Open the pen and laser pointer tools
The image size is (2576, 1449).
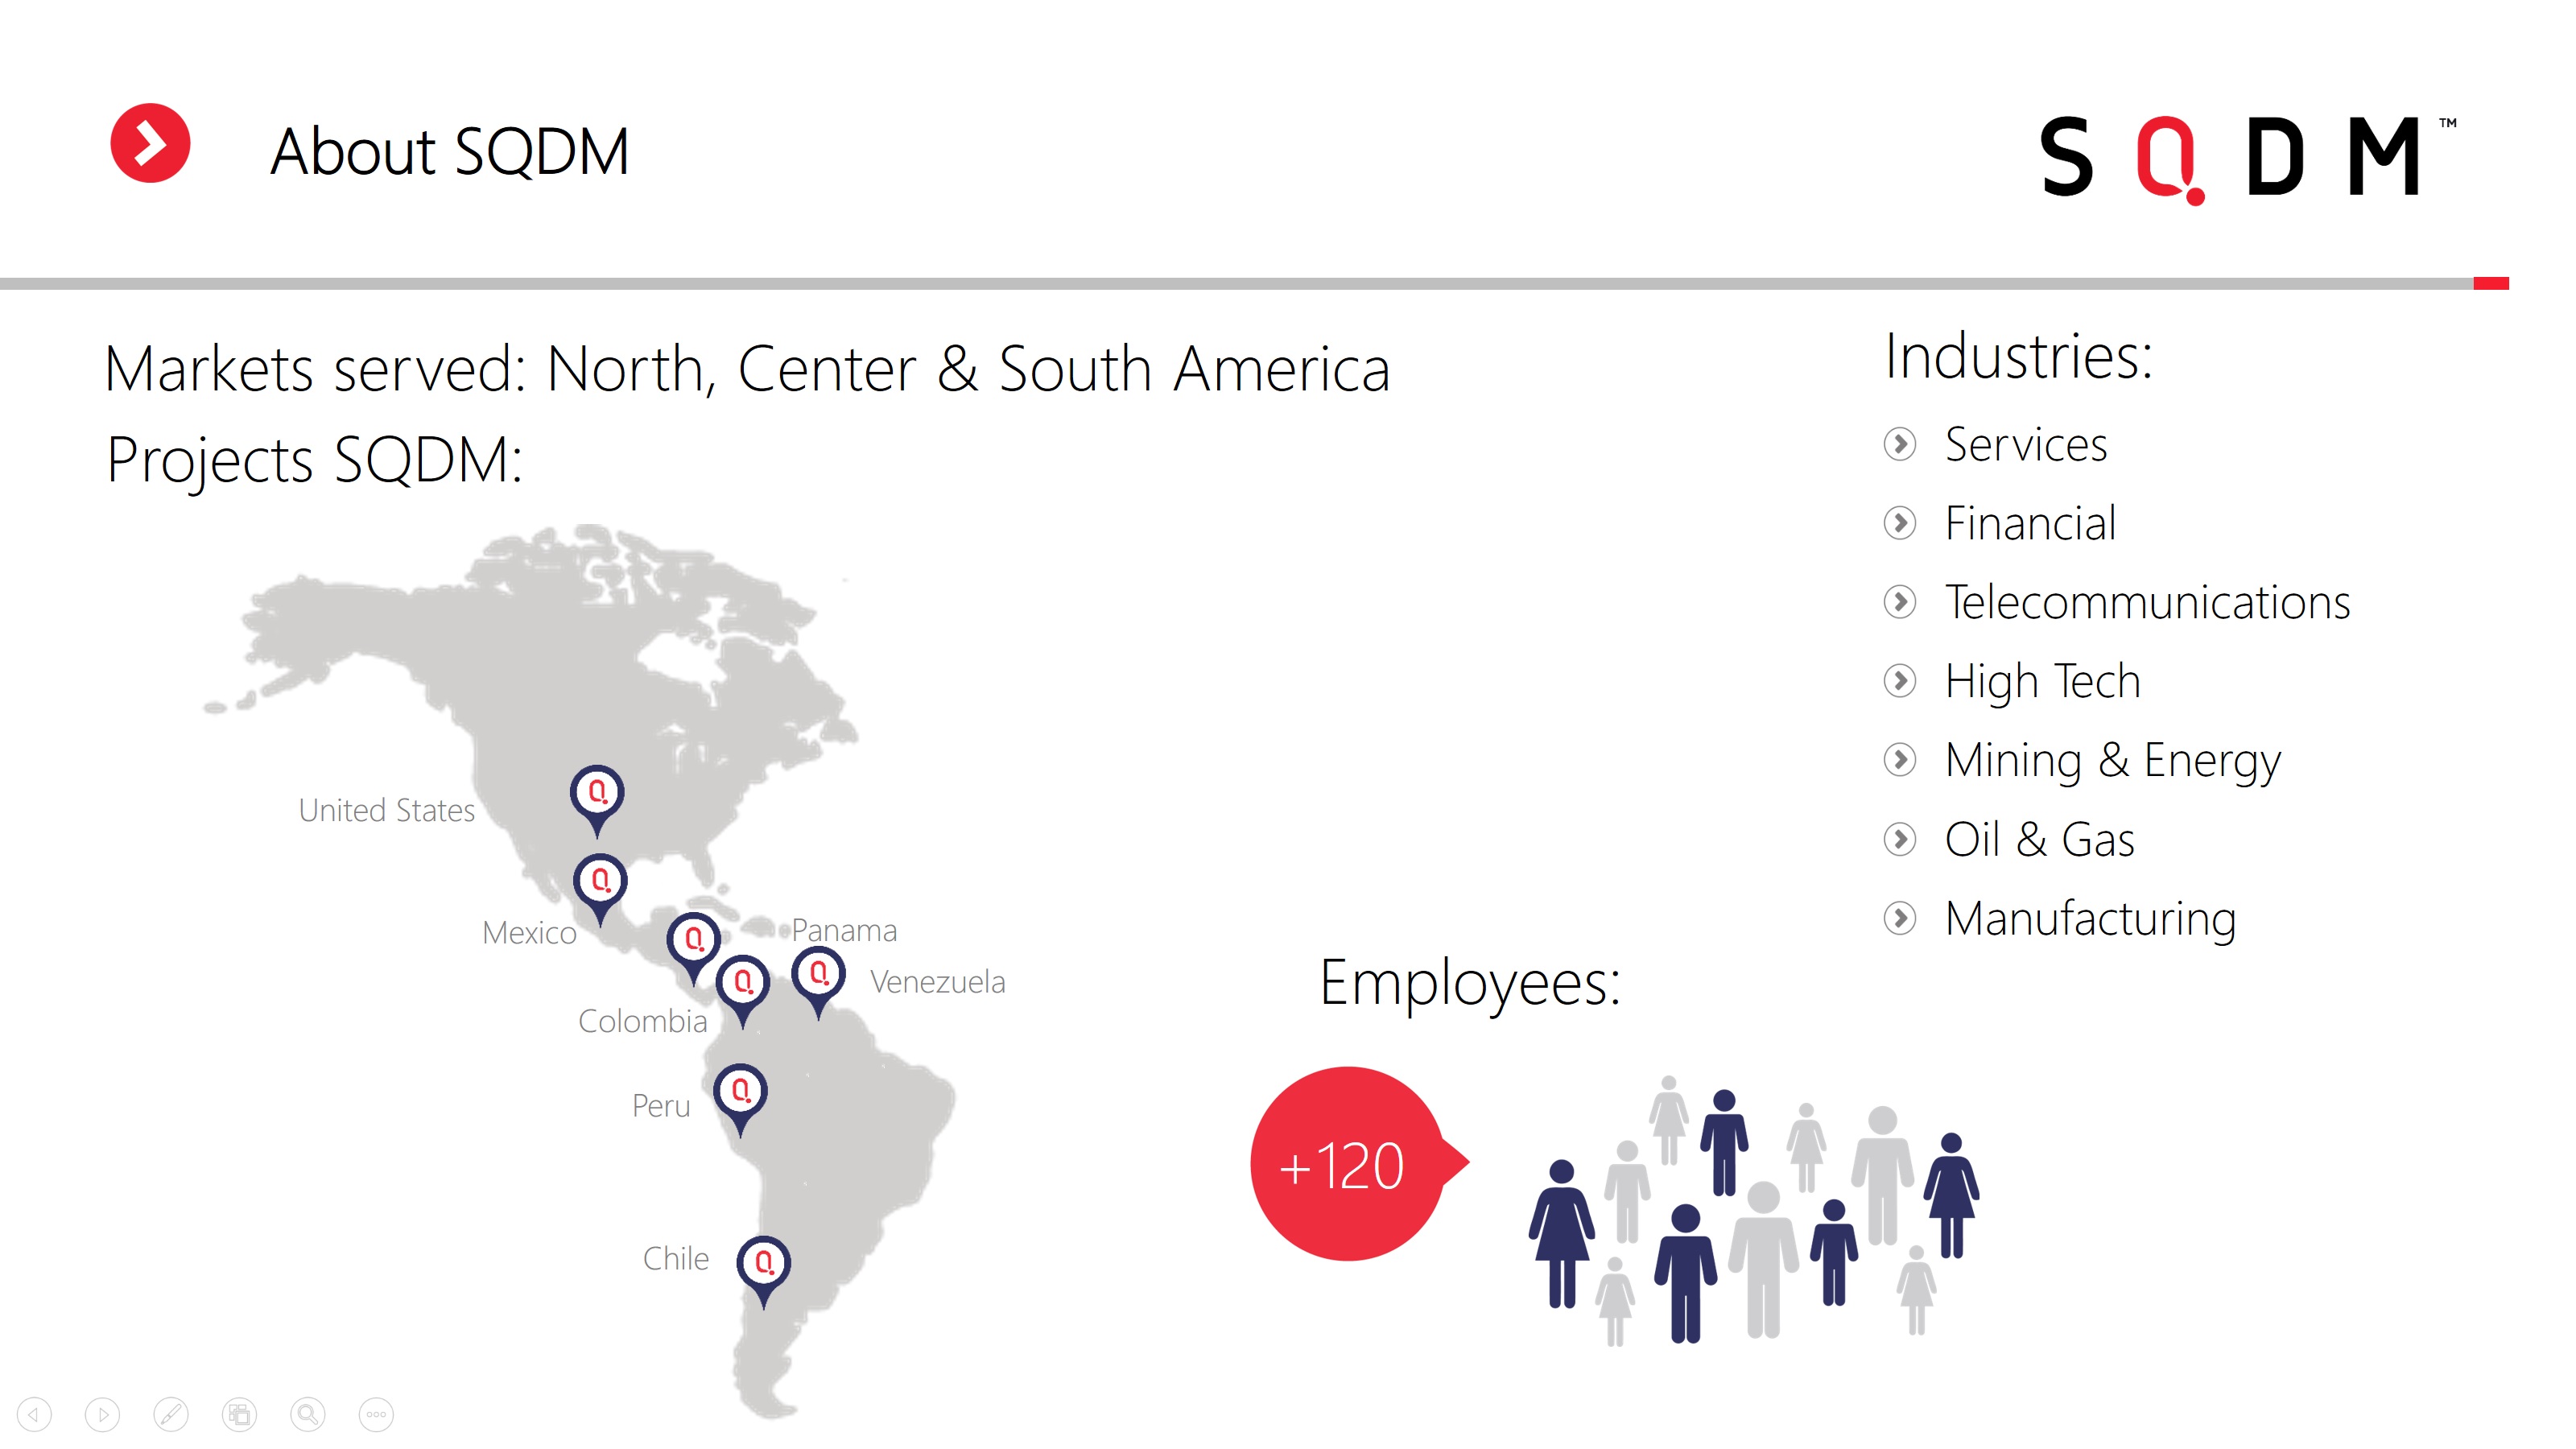tap(170, 1414)
